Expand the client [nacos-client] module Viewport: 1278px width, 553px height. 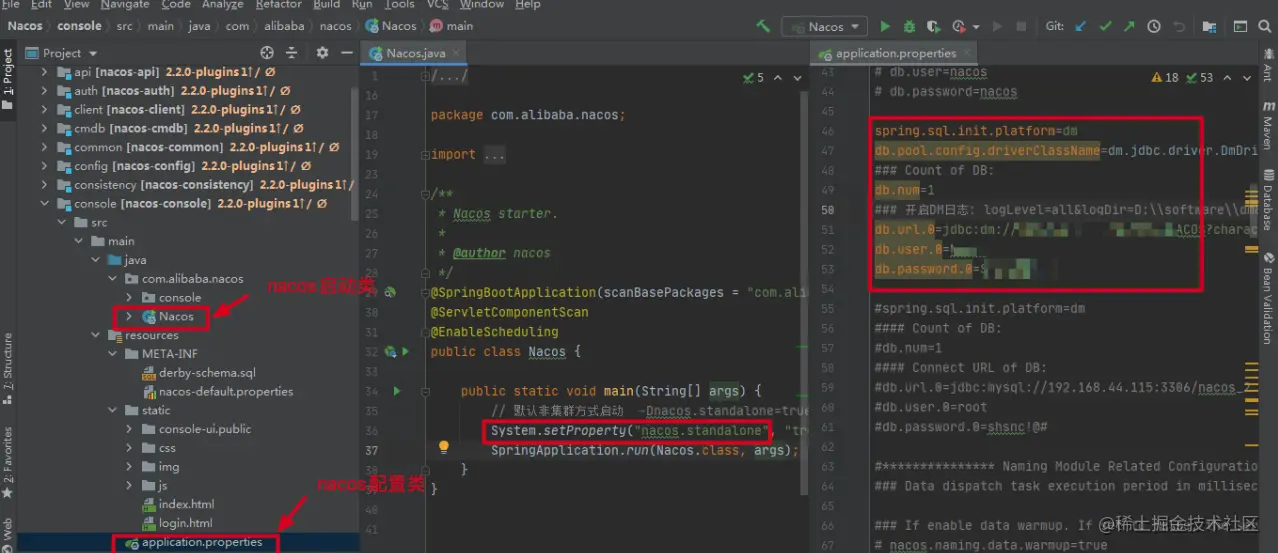[x=44, y=110]
